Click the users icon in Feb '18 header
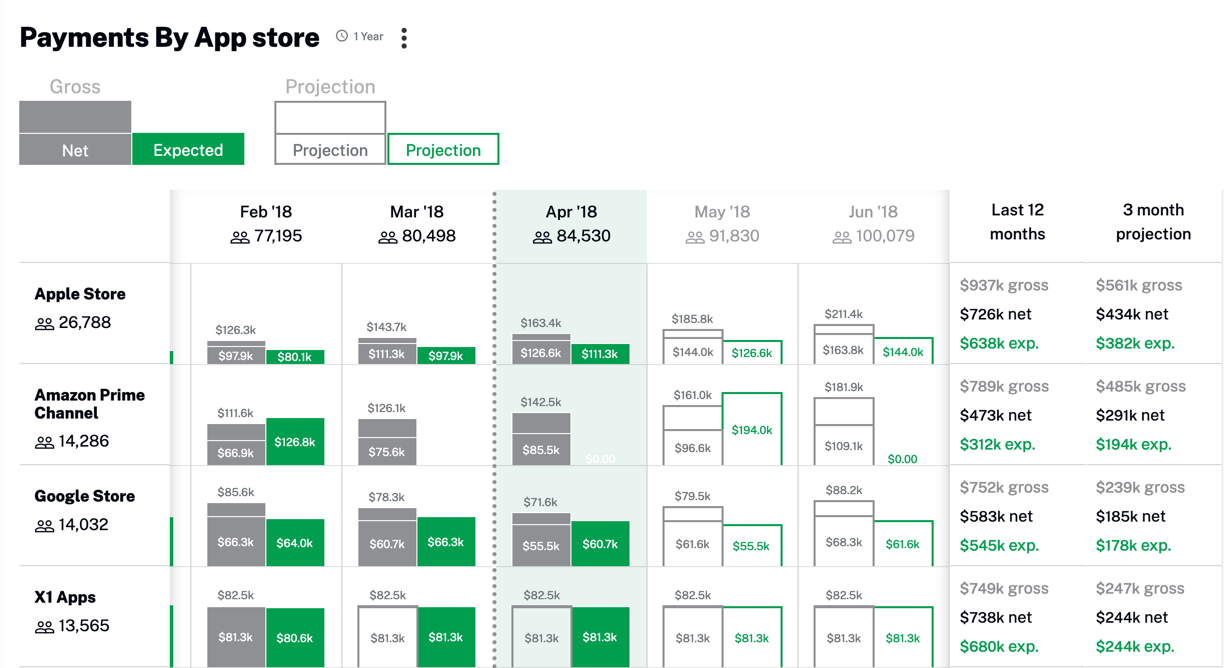 pyautogui.click(x=239, y=238)
